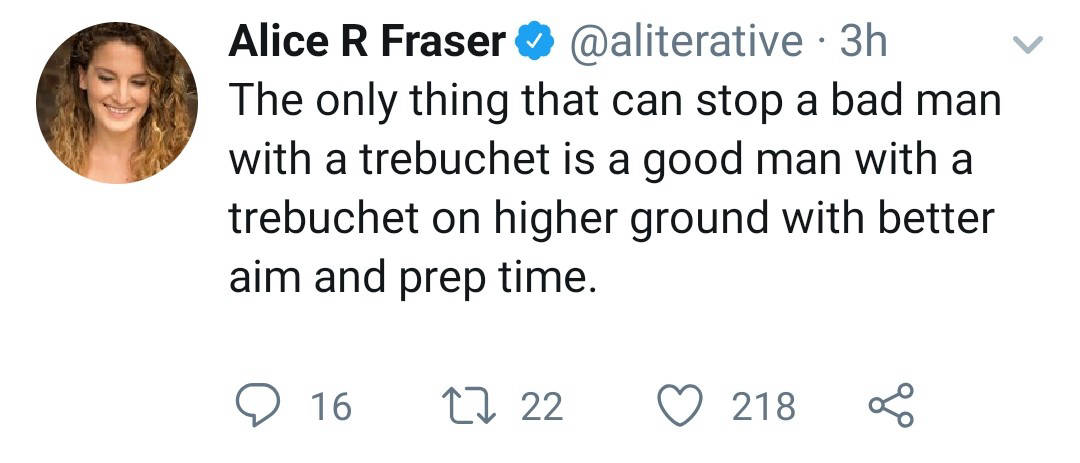Click the line "with a trebuchet is a good man"
The width and height of the screenshot is (1080, 463).
tap(600, 160)
